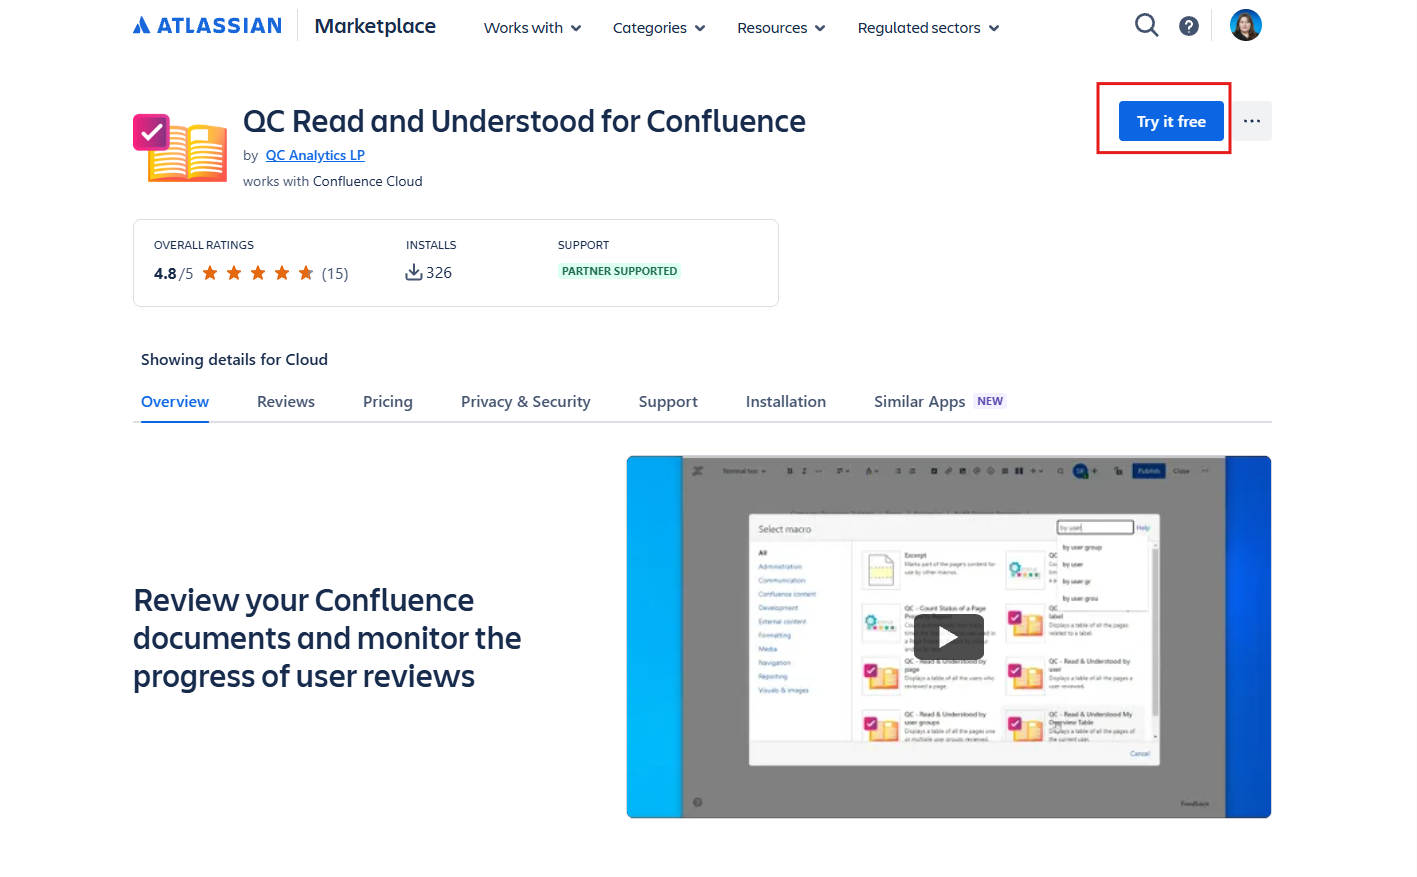Open the user profile avatar
This screenshot has height=877, width=1417.
point(1245,25)
